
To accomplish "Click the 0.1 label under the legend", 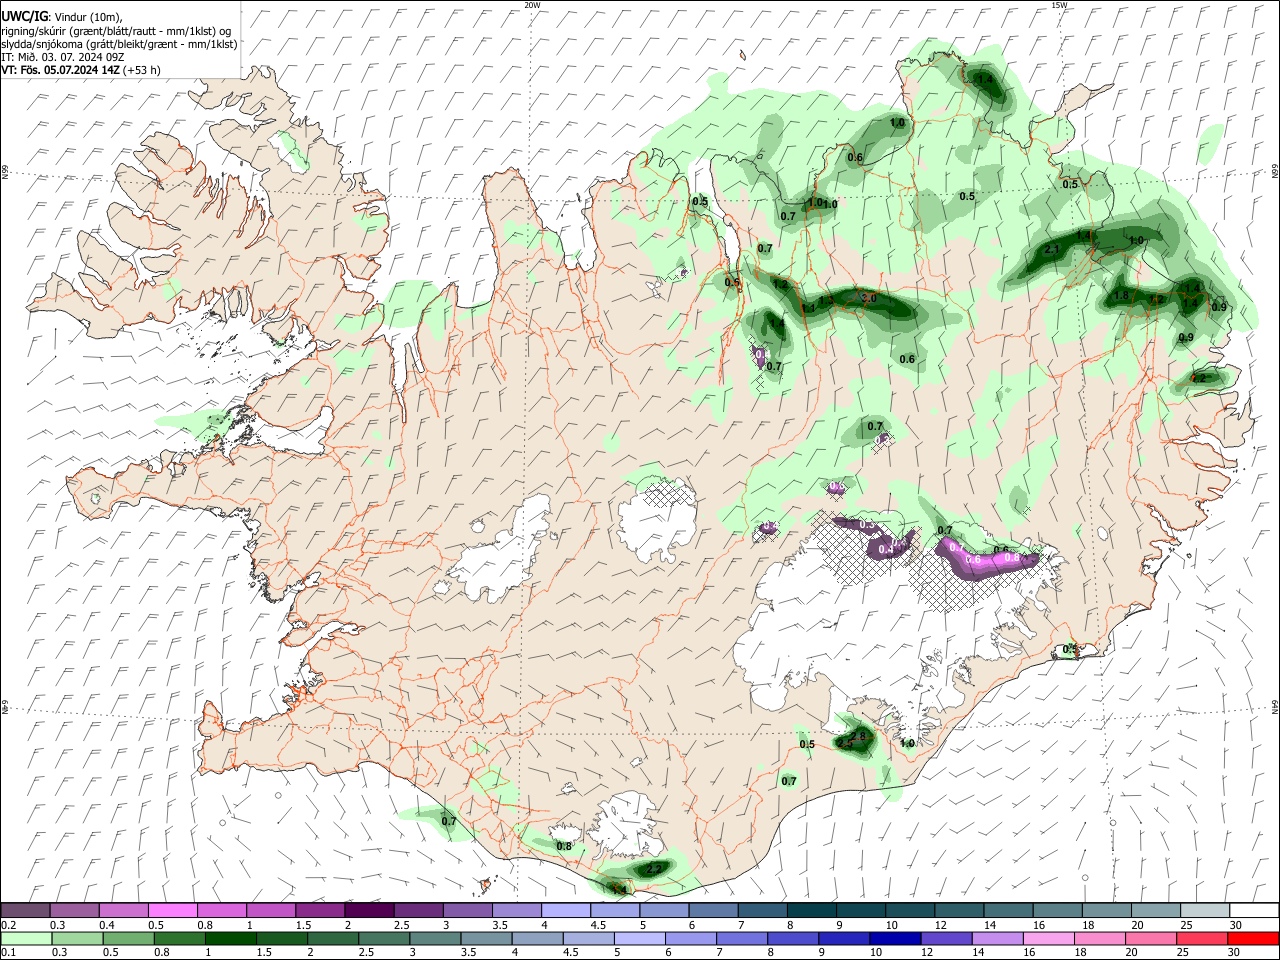I will [x=7, y=953].
